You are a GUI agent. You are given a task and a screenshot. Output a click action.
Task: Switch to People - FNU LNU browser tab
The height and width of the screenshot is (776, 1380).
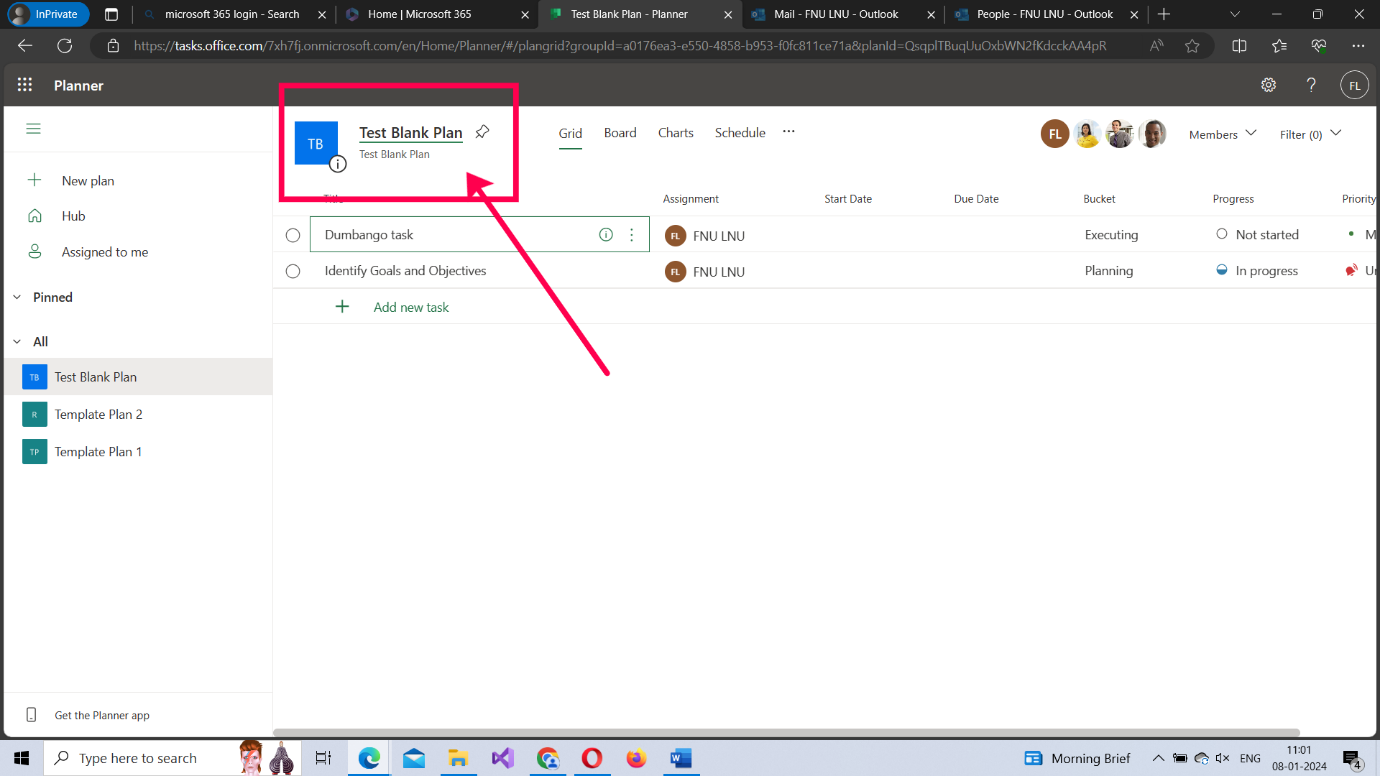tap(1047, 14)
